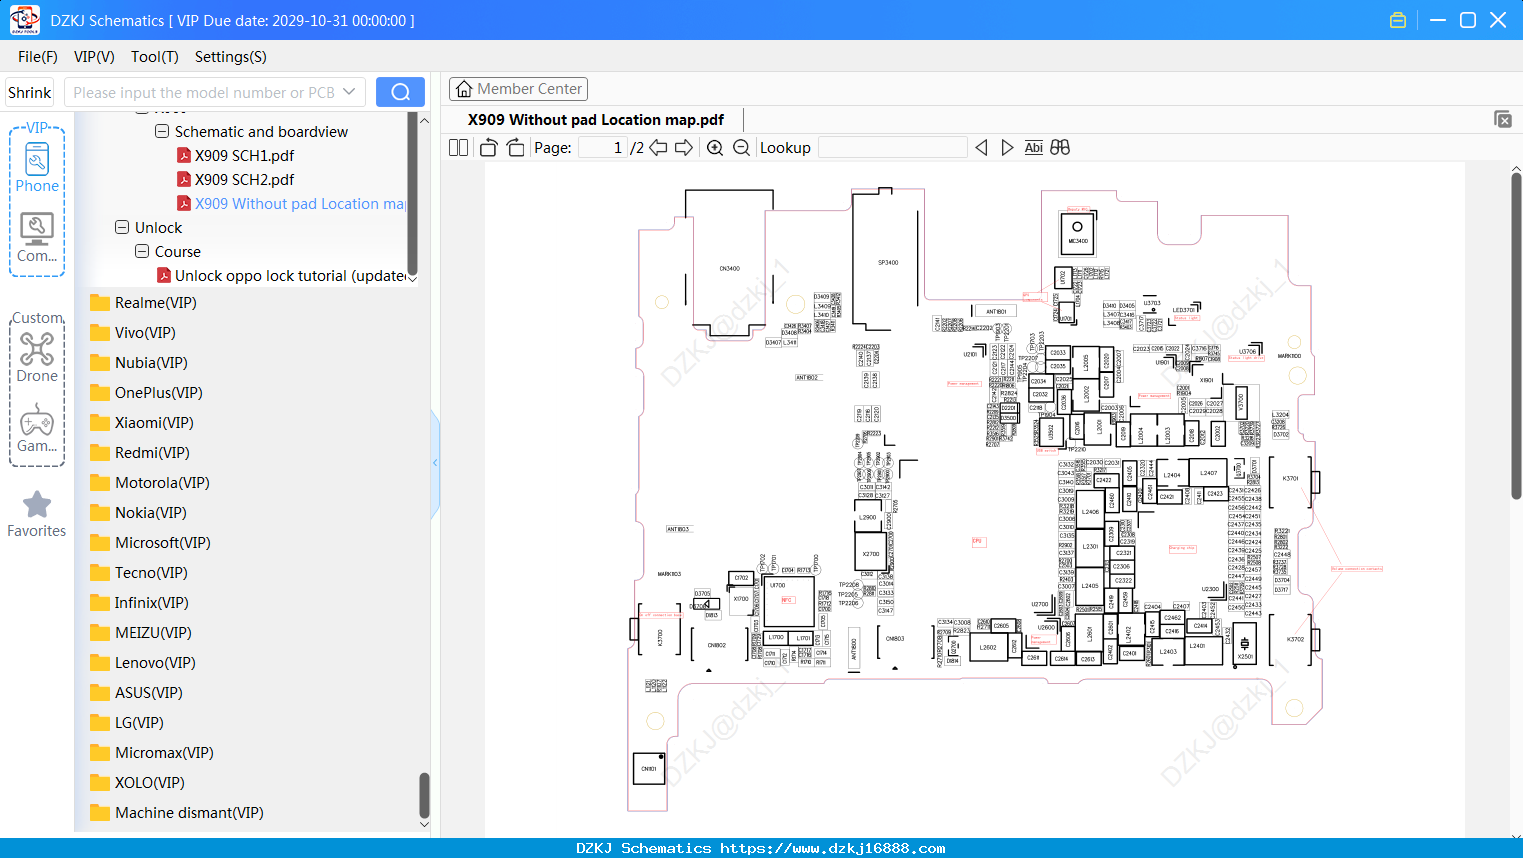The width and height of the screenshot is (1523, 858).
Task: Open Unlock oppo lock tutorial PDF
Action: (x=282, y=276)
